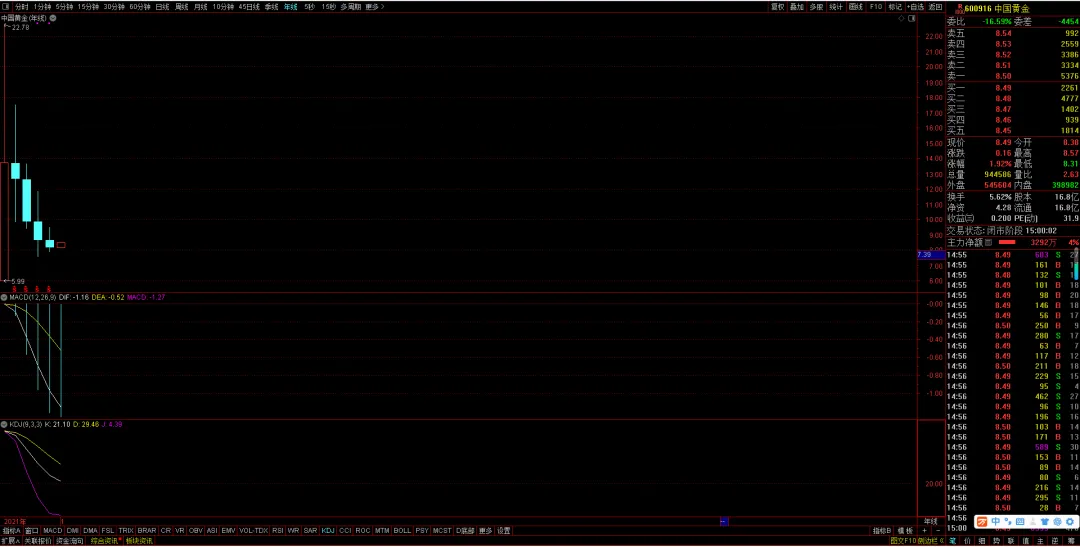
Task: Select the 1分钟 period
Action: point(42,6)
